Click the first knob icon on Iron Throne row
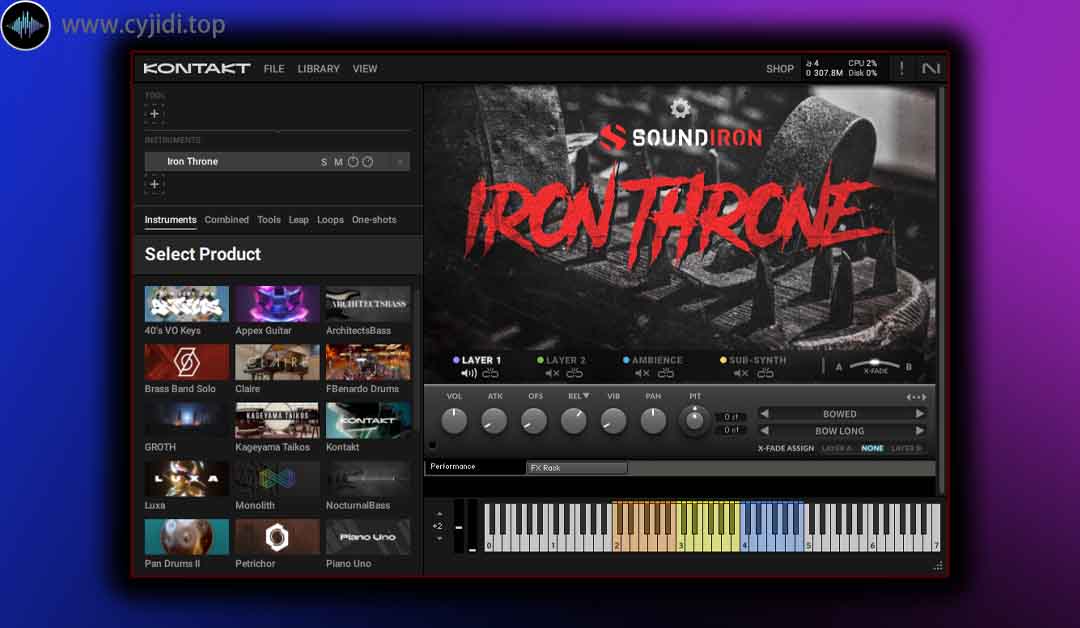This screenshot has height=628, width=1080. (x=353, y=162)
